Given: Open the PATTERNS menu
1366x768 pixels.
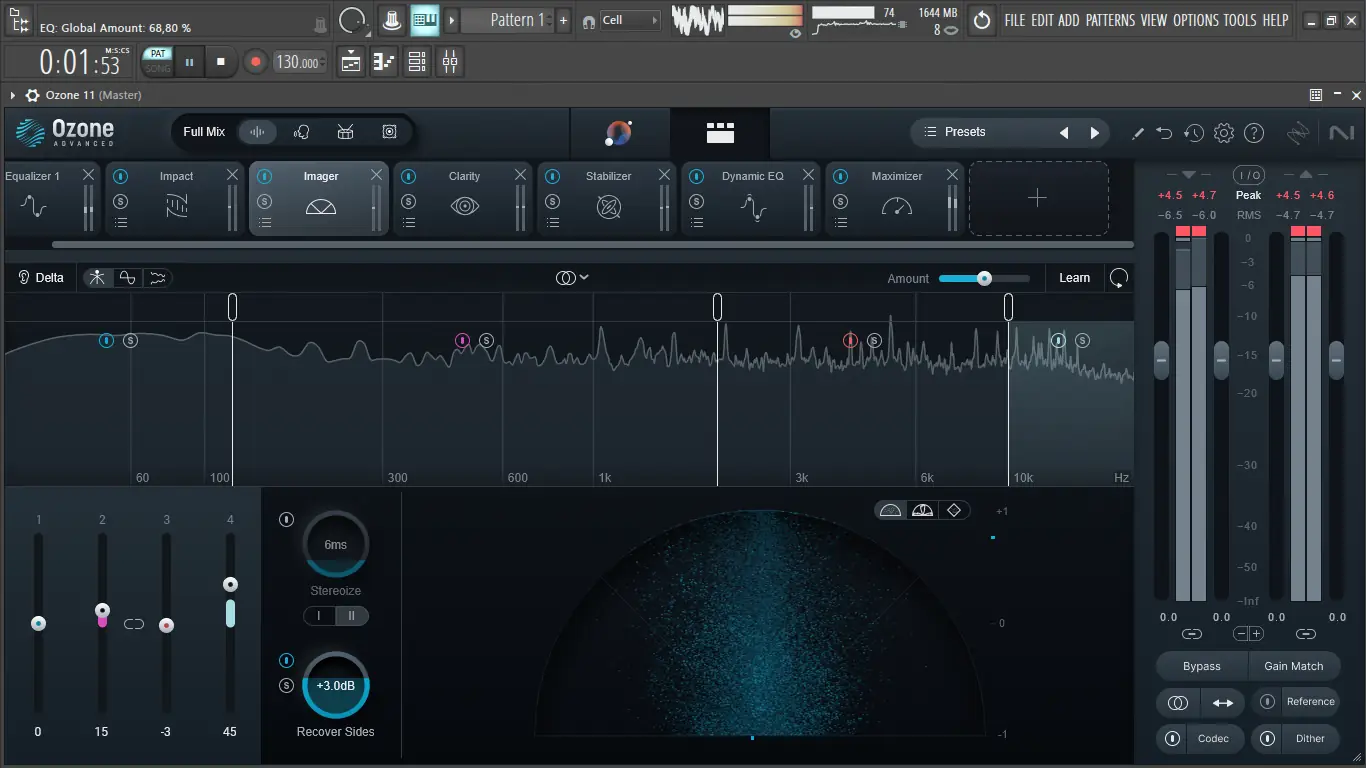Looking at the screenshot, I should (x=1111, y=20).
